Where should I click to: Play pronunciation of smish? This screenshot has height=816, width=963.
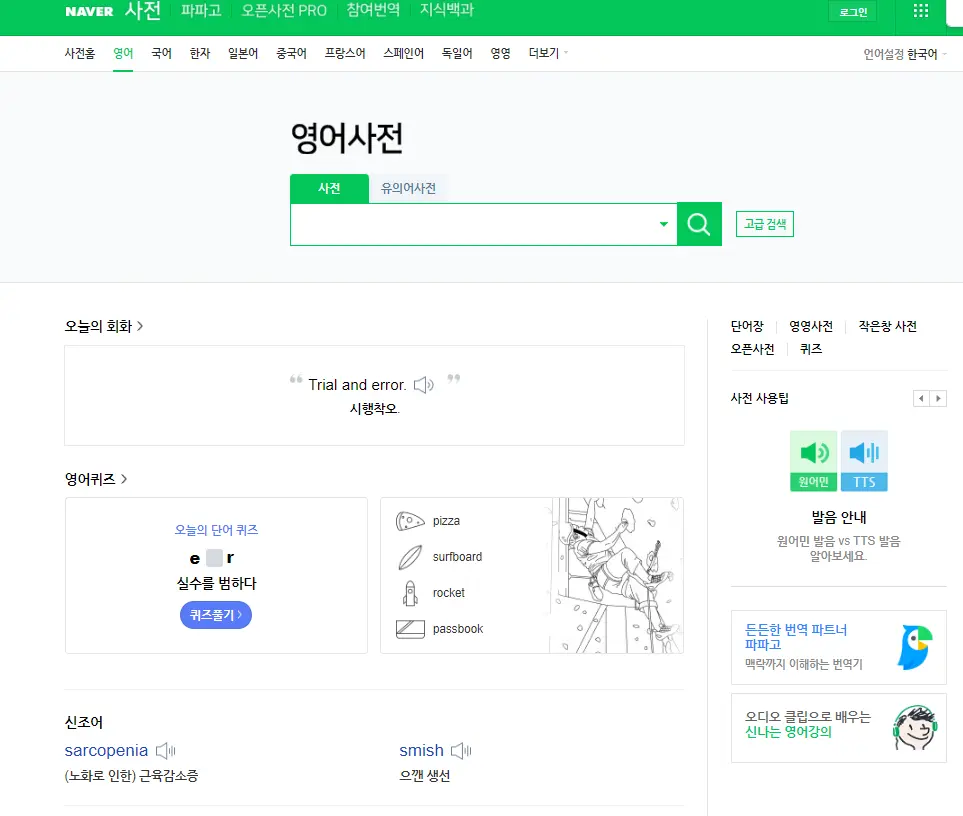[460, 751]
